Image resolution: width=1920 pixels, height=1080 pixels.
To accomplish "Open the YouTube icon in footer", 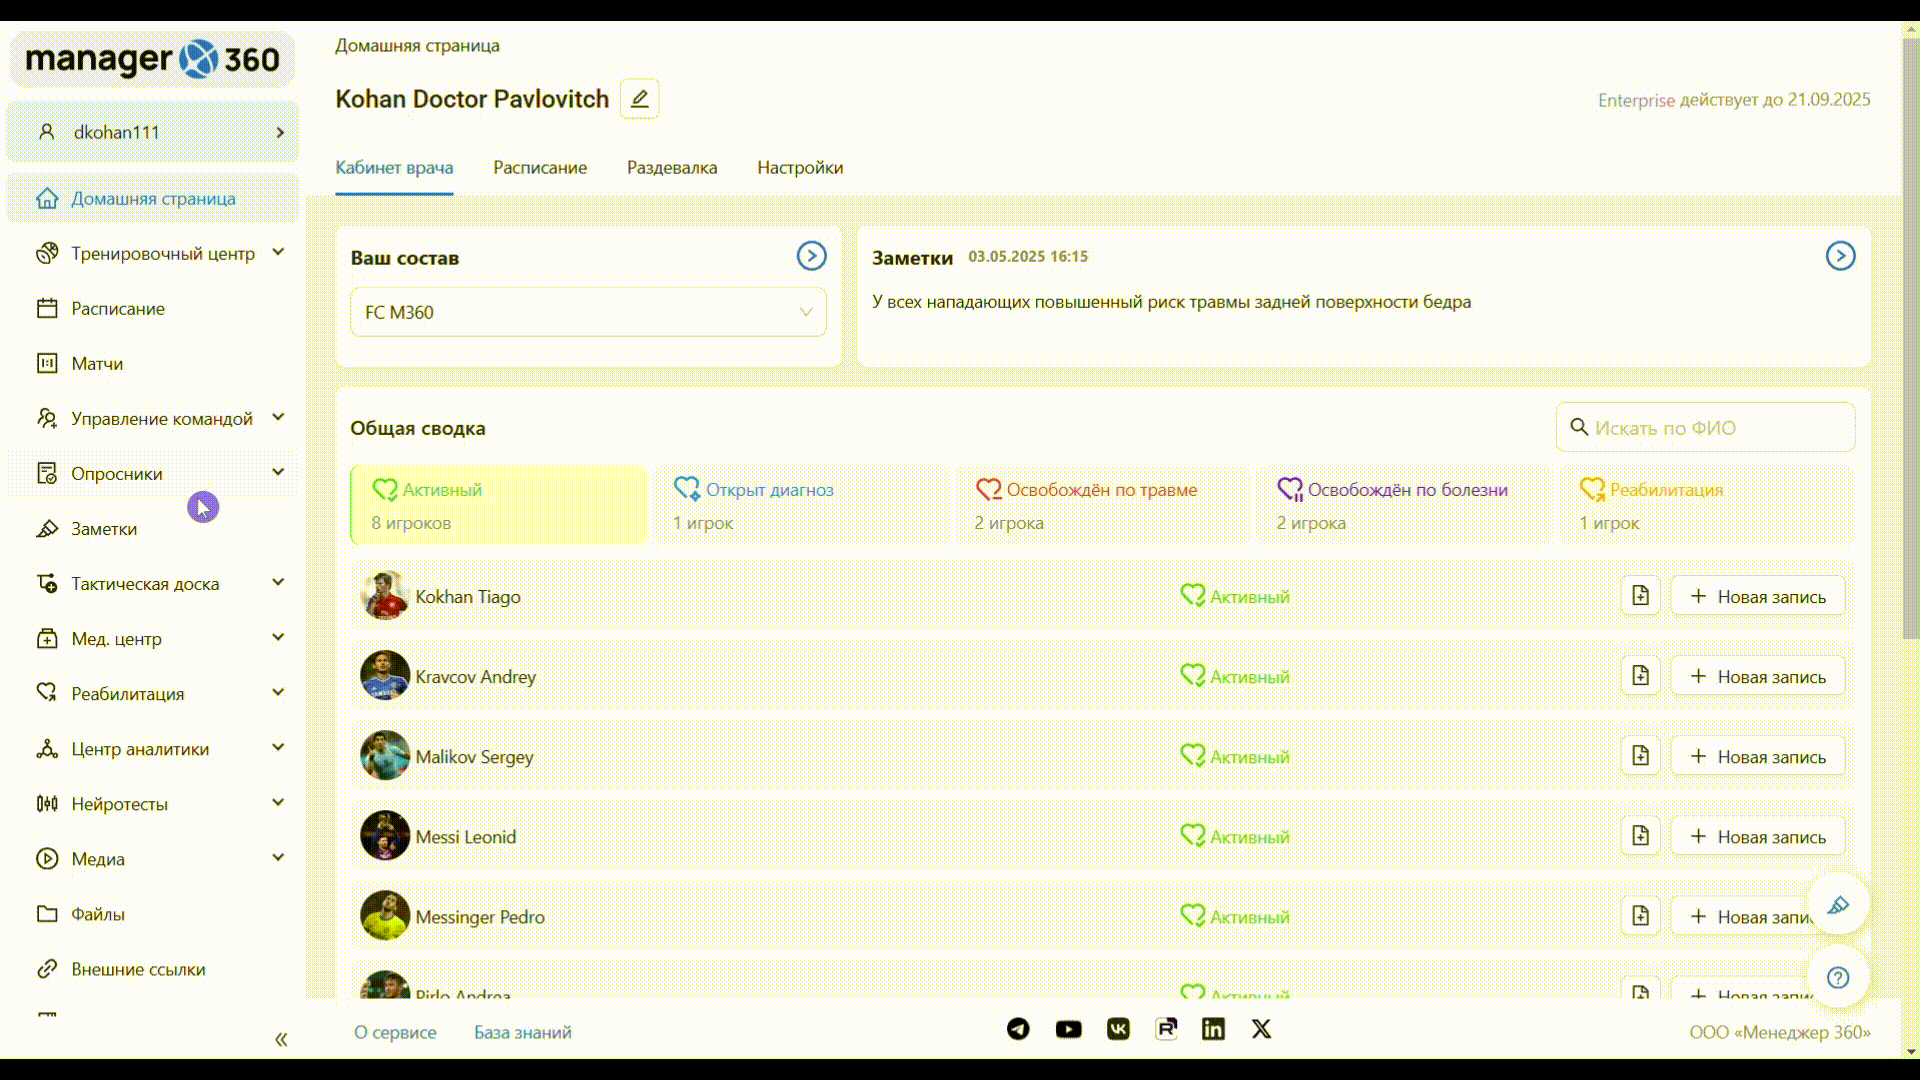I will pyautogui.click(x=1068, y=1029).
